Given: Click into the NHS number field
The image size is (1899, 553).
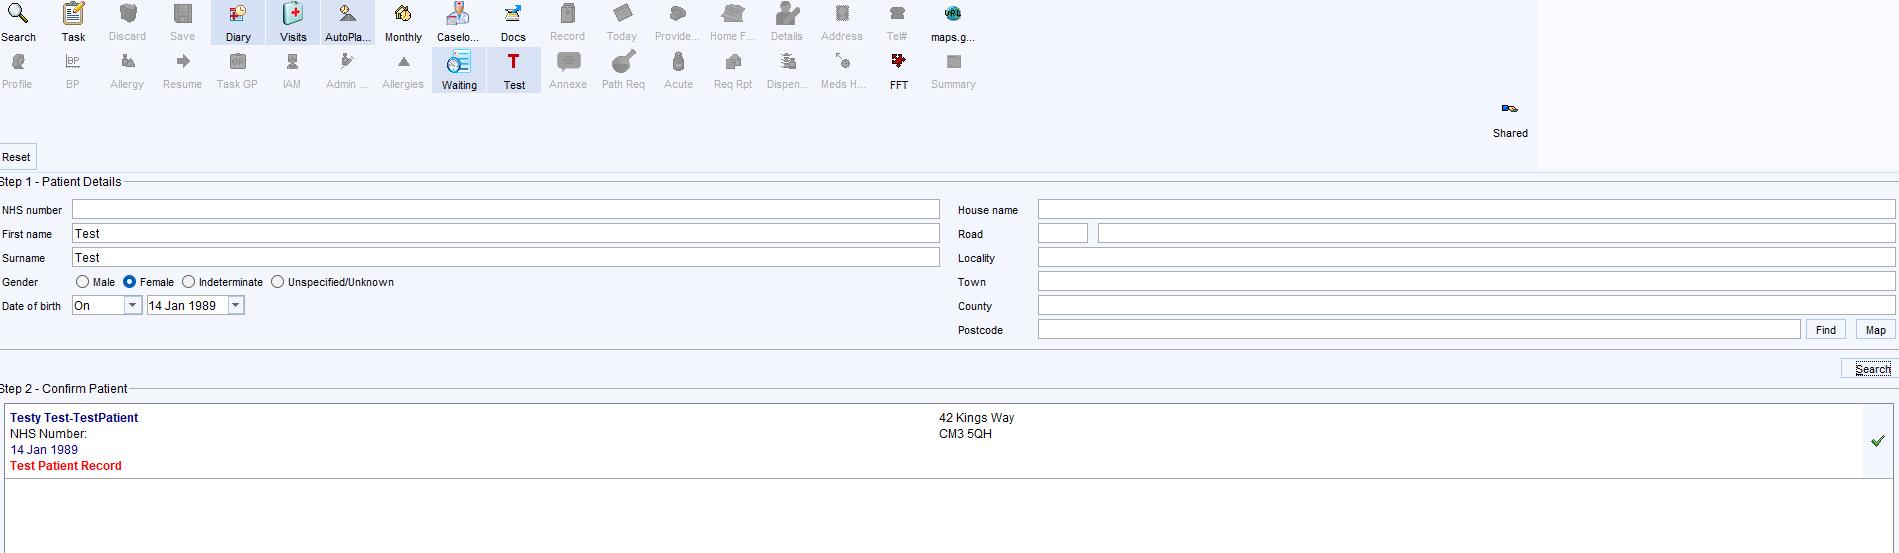Looking at the screenshot, I should tap(506, 209).
